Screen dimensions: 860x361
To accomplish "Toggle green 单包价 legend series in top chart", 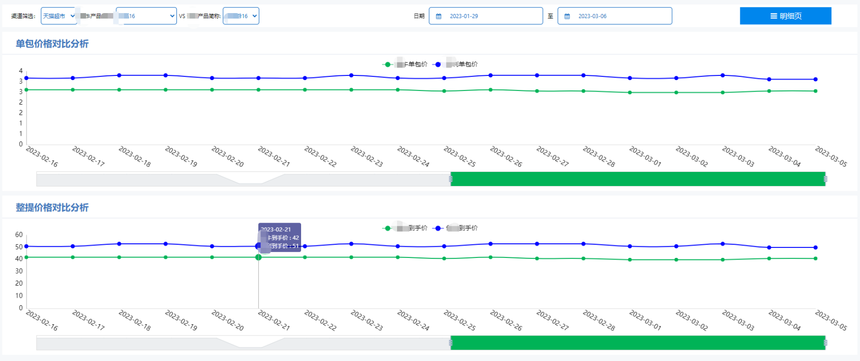I will pos(405,64).
